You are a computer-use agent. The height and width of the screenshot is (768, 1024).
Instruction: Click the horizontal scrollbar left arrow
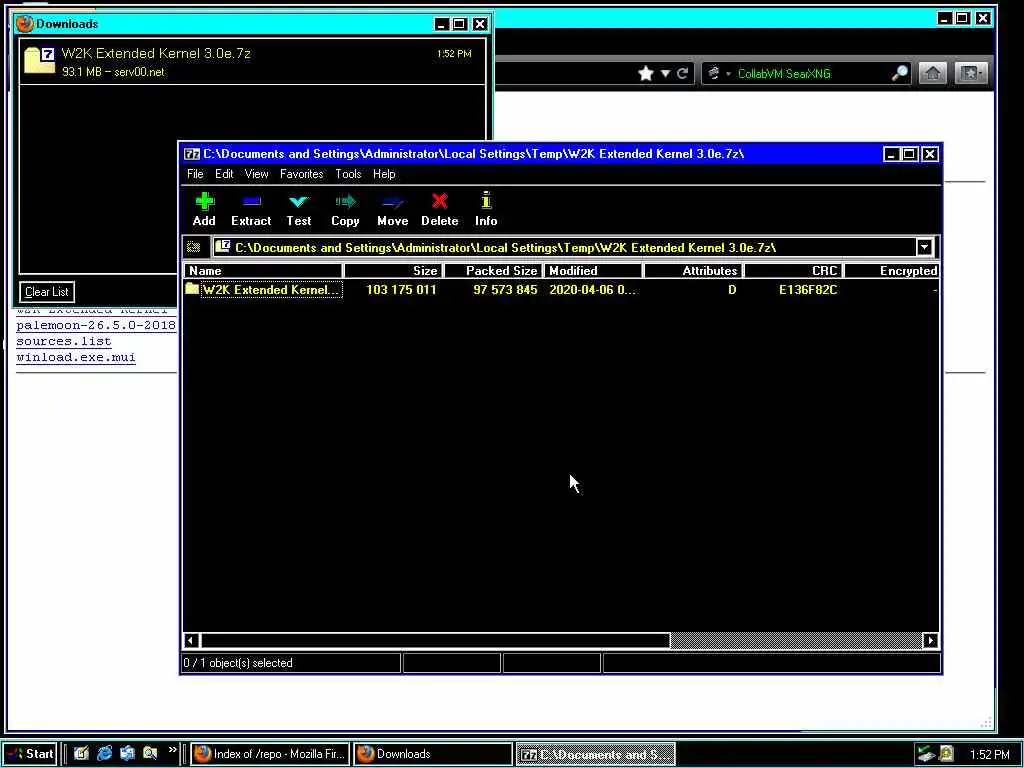[x=191, y=640]
